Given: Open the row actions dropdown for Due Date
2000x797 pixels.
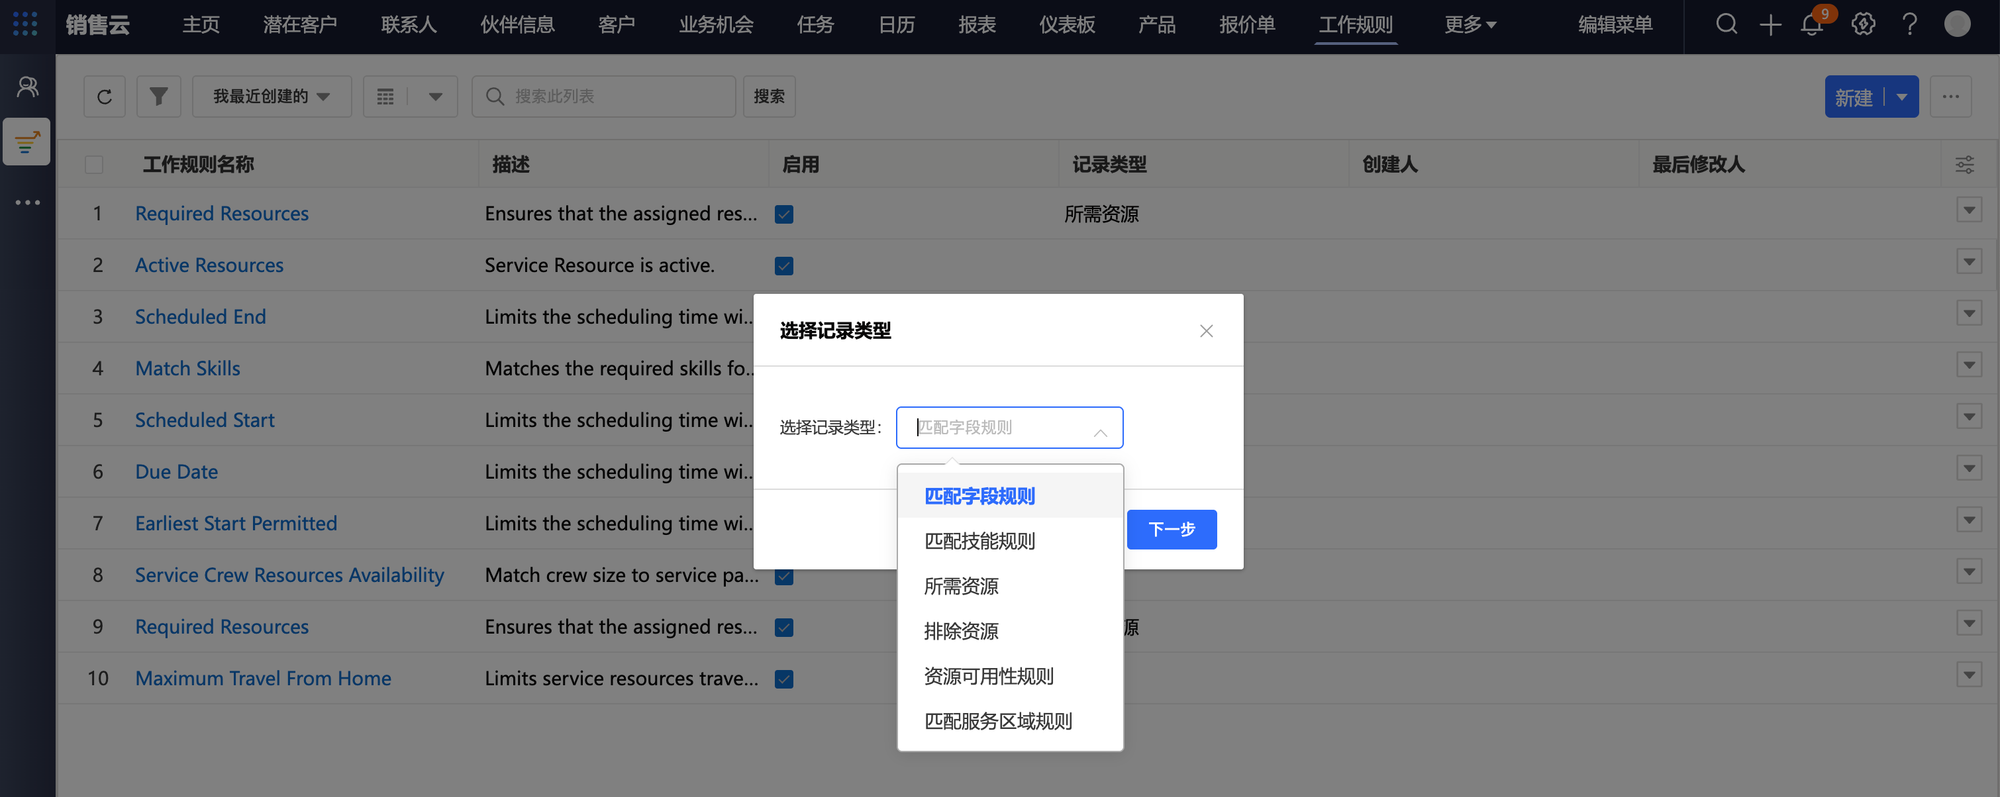Looking at the screenshot, I should (1968, 468).
